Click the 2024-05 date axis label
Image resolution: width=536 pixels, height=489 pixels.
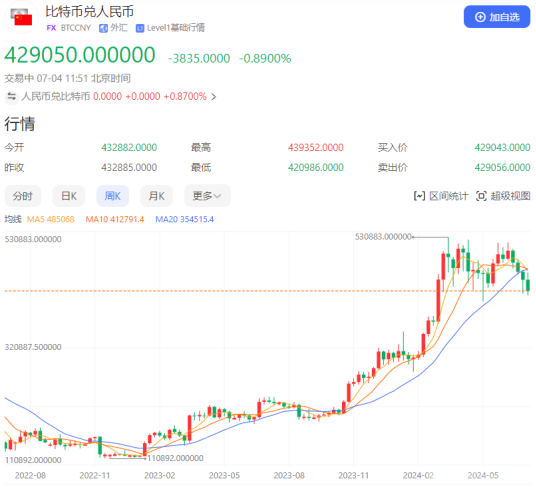483,476
